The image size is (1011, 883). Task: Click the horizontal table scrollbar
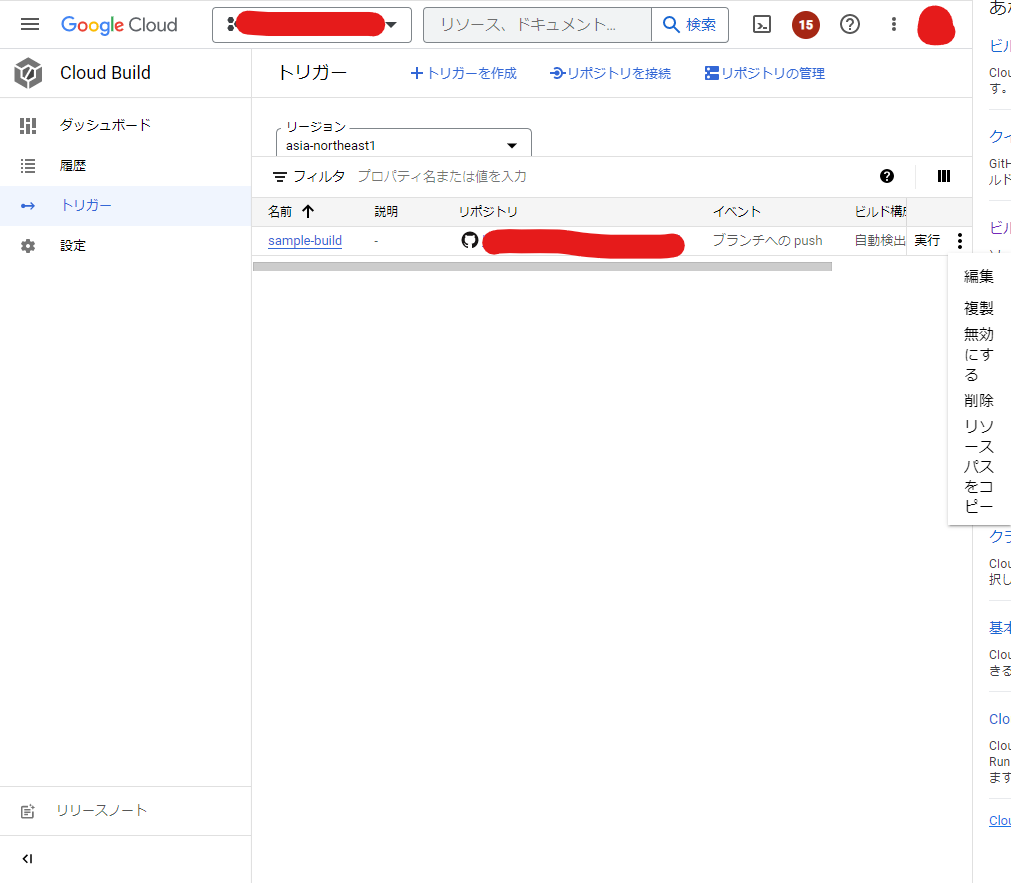pyautogui.click(x=542, y=266)
